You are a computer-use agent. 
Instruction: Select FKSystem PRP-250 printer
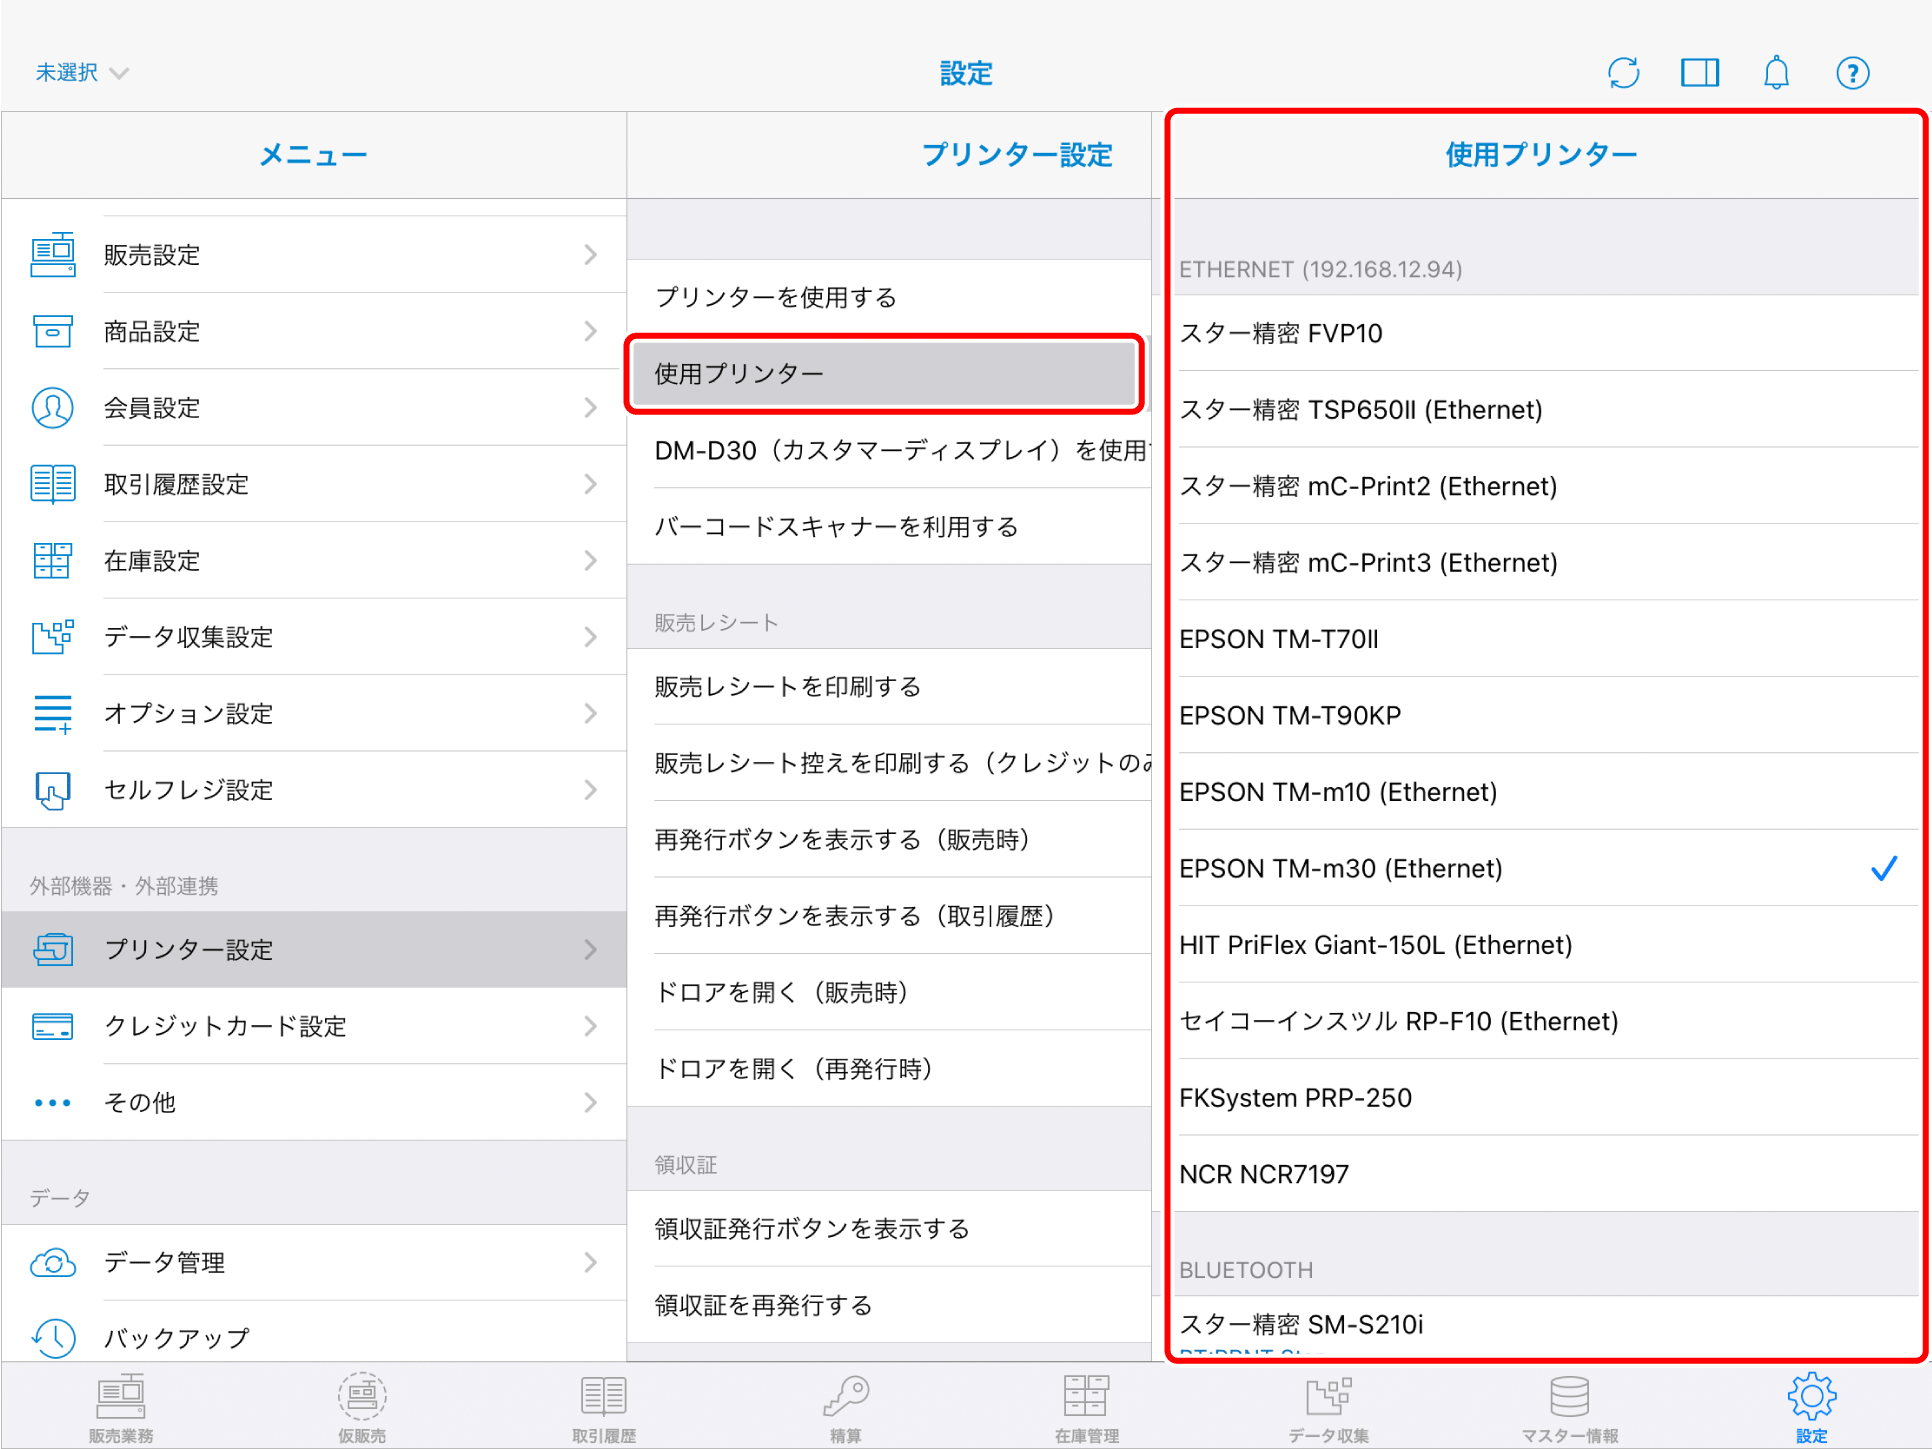(1546, 1098)
